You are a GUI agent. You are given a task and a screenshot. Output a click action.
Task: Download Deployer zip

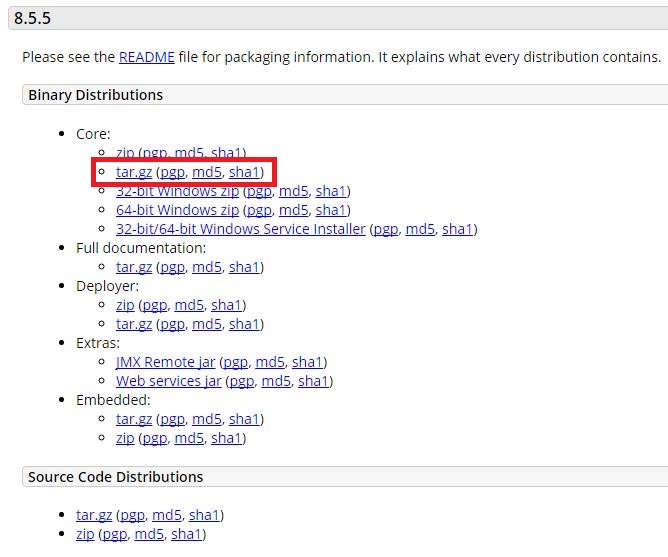coord(125,305)
